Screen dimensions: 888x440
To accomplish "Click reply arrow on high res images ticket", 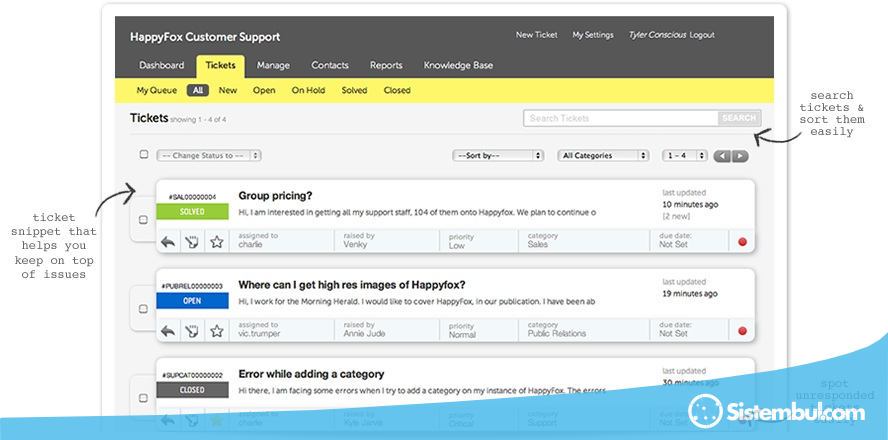I will pyautogui.click(x=168, y=331).
